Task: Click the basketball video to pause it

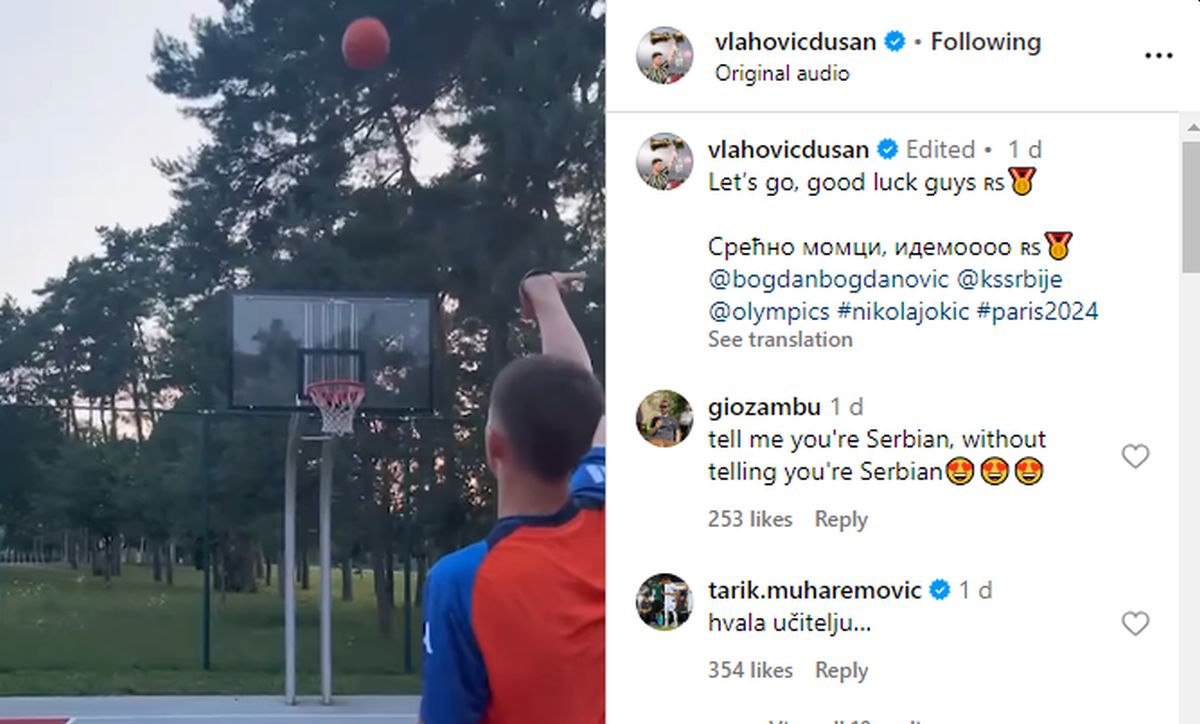Action: pyautogui.click(x=302, y=362)
